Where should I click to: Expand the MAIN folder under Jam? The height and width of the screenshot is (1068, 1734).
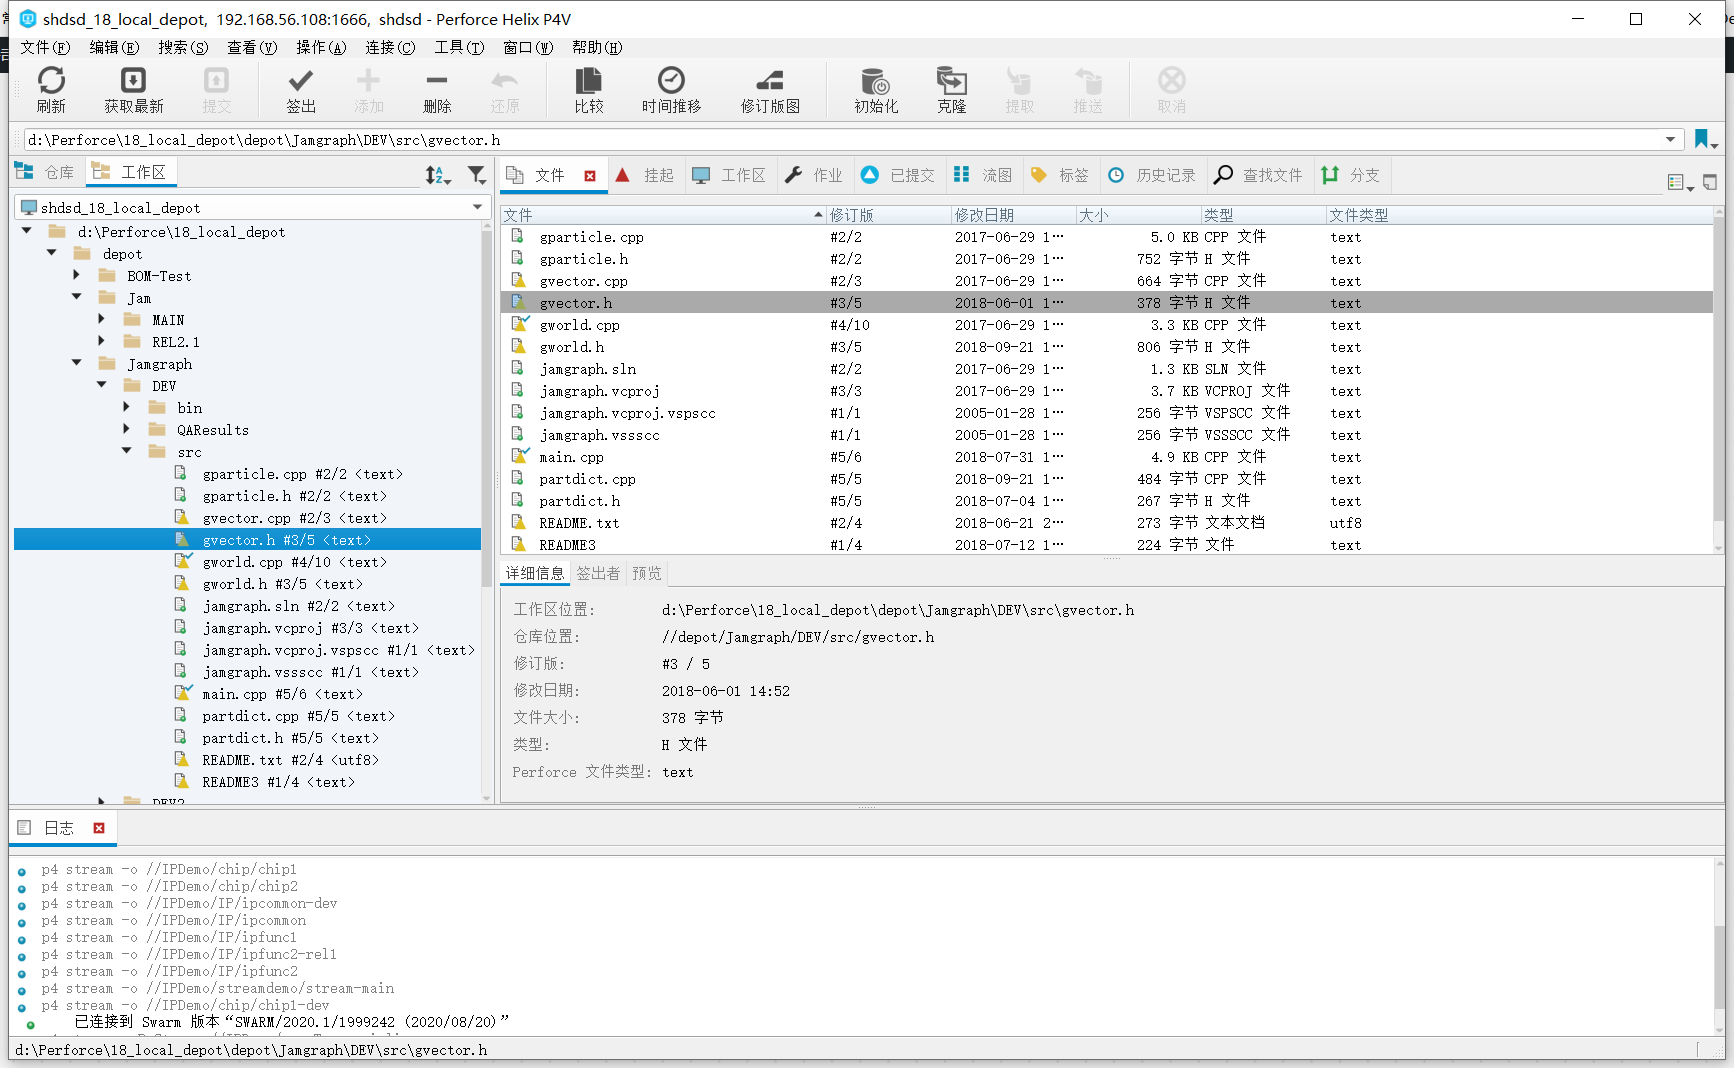(x=101, y=319)
